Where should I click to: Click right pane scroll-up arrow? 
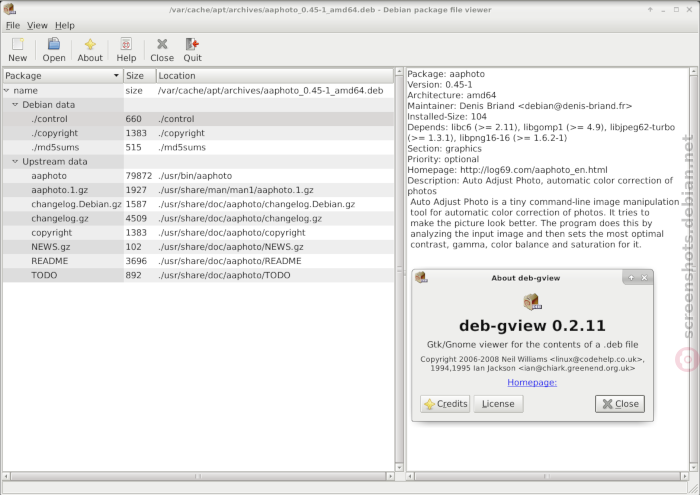point(693,71)
